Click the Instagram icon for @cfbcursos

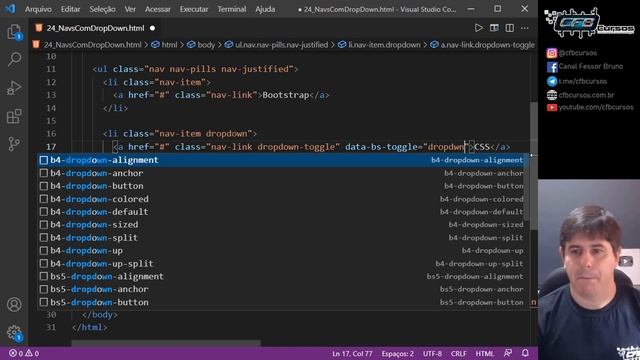click(x=552, y=53)
